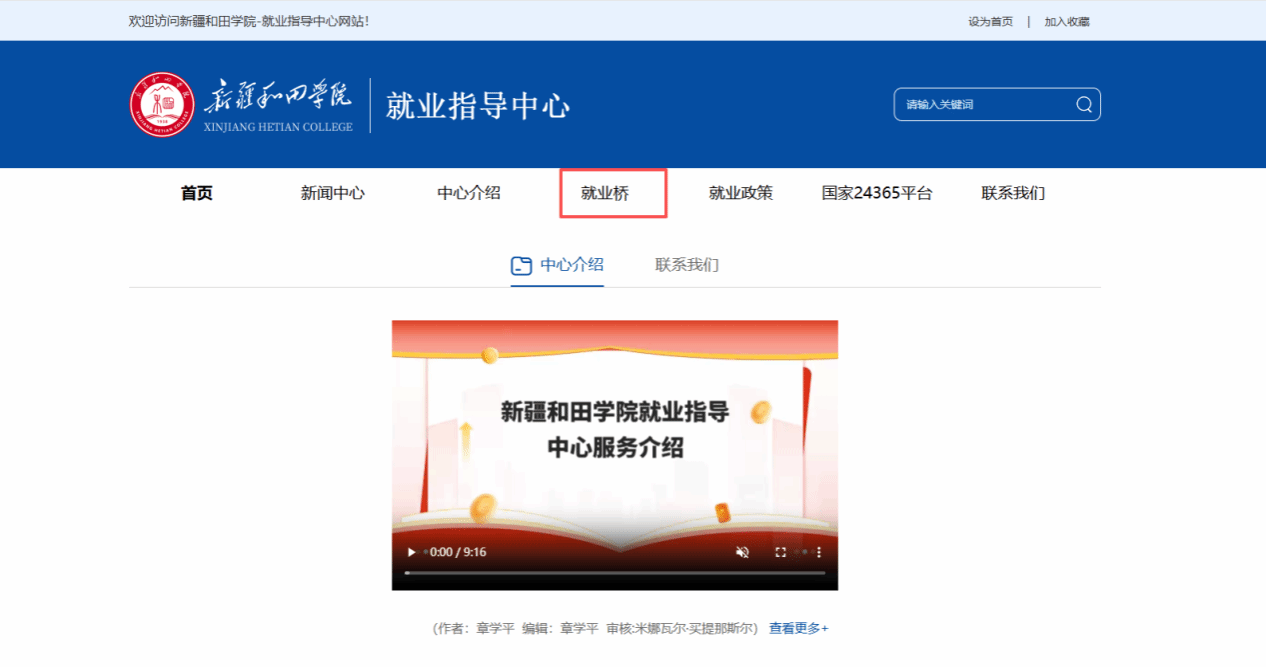Click 联系我们 in the main navigation
1266x667 pixels.
1012,194
